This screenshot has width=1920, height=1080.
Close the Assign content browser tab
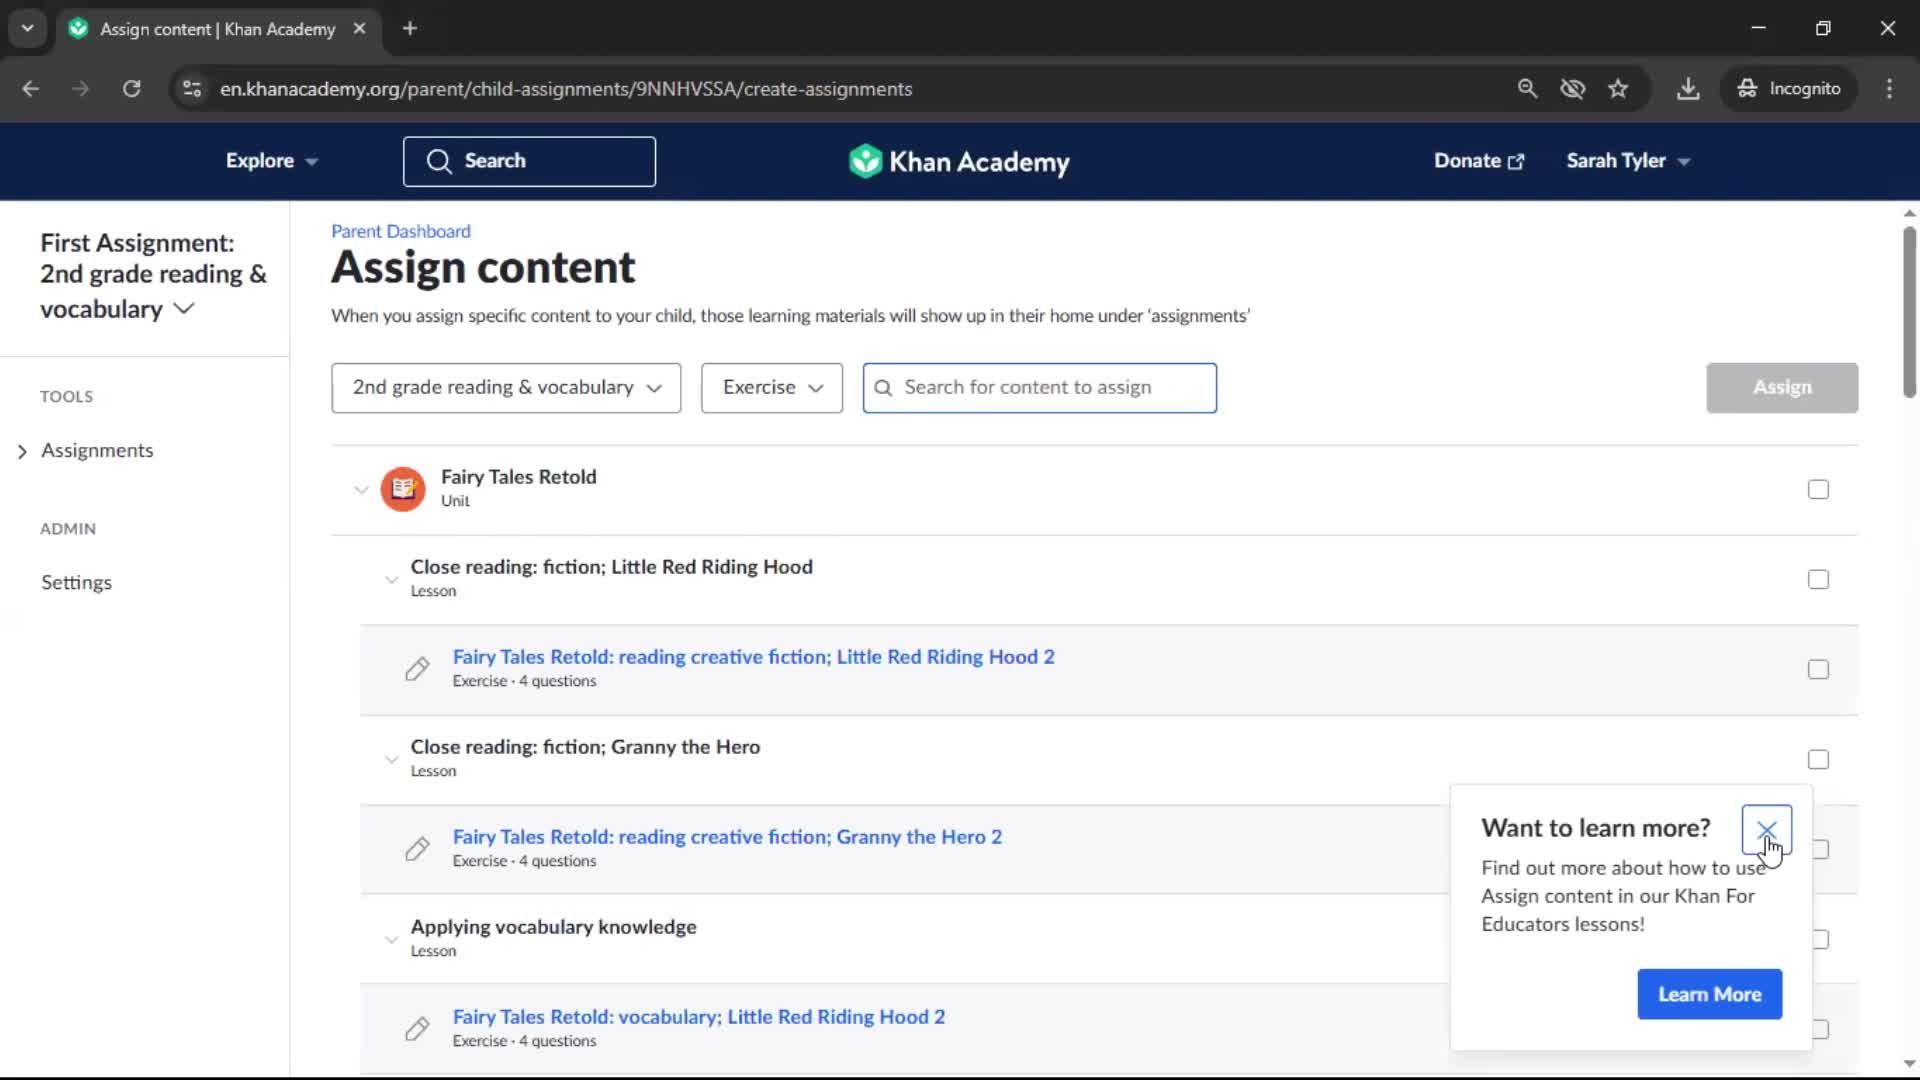359,29
